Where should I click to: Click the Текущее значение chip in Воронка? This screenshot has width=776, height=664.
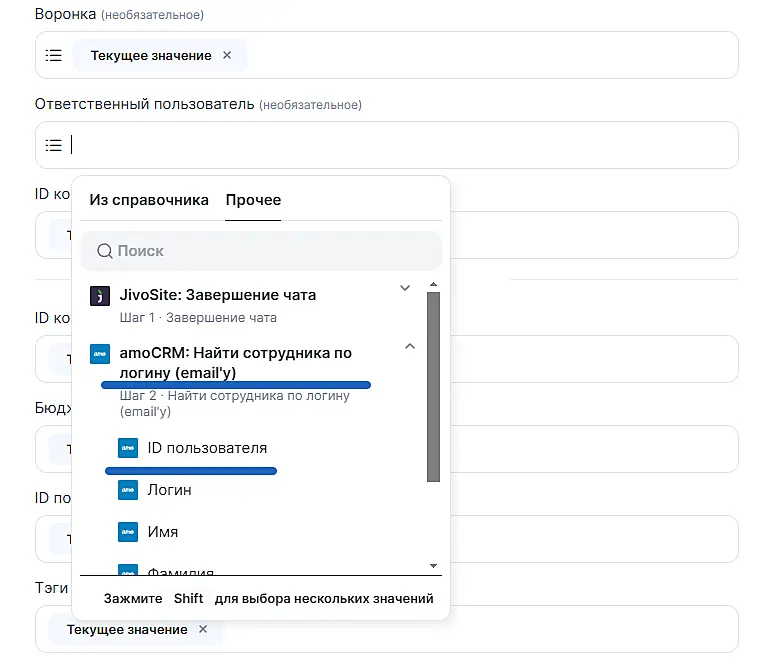point(151,56)
